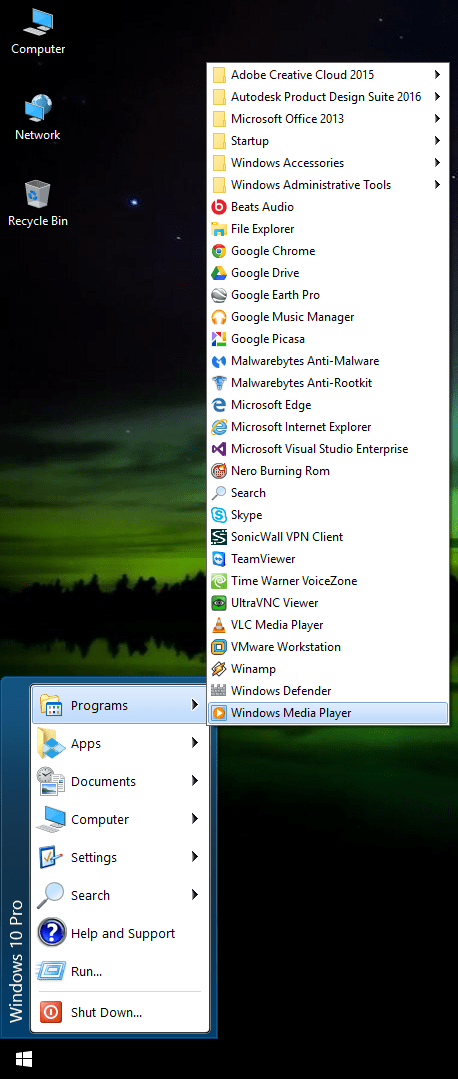
Task: Click the Shut Down... option
Action: coord(120,1013)
